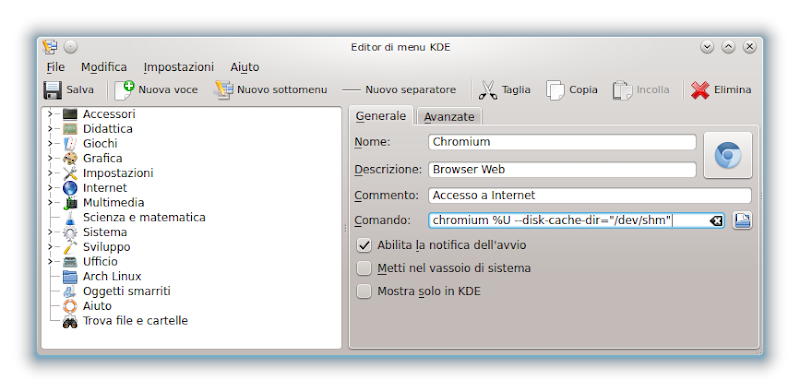Create a new entry with Nuova voce
Image resolution: width=800 pixels, height=392 pixels.
tap(156, 90)
